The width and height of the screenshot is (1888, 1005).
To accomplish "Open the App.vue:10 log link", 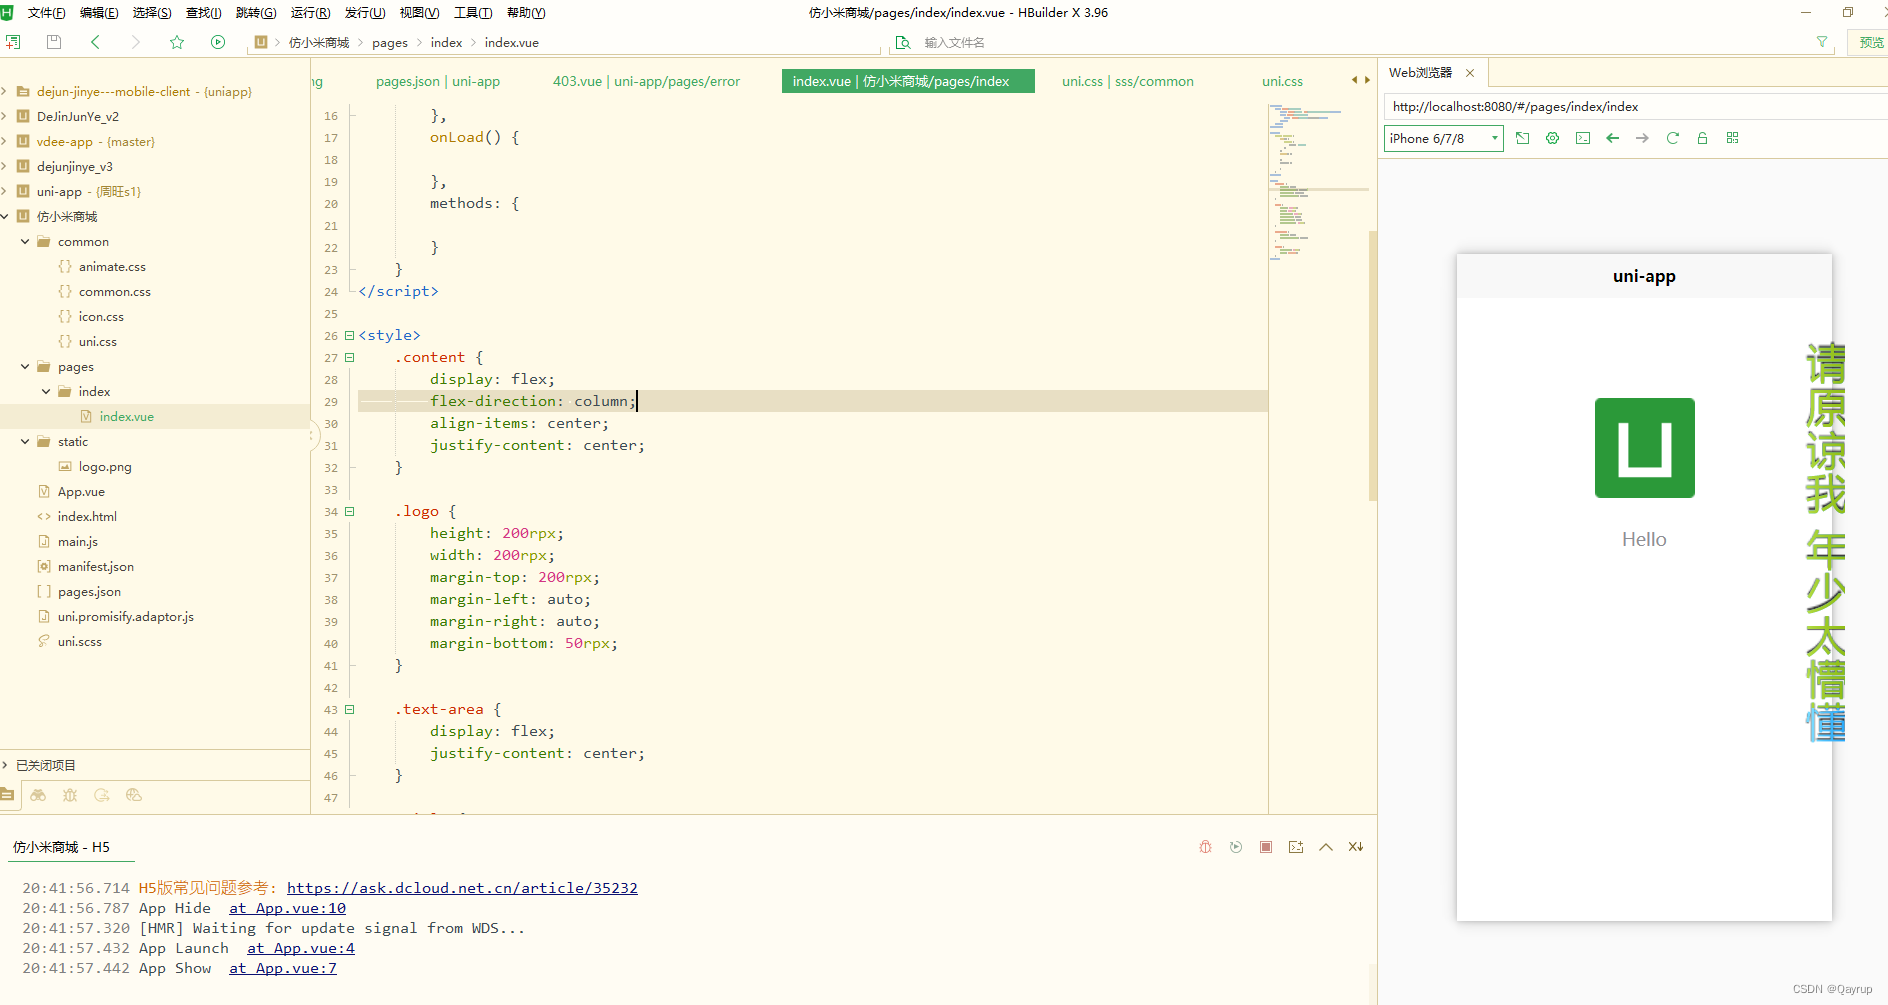I will (x=288, y=908).
